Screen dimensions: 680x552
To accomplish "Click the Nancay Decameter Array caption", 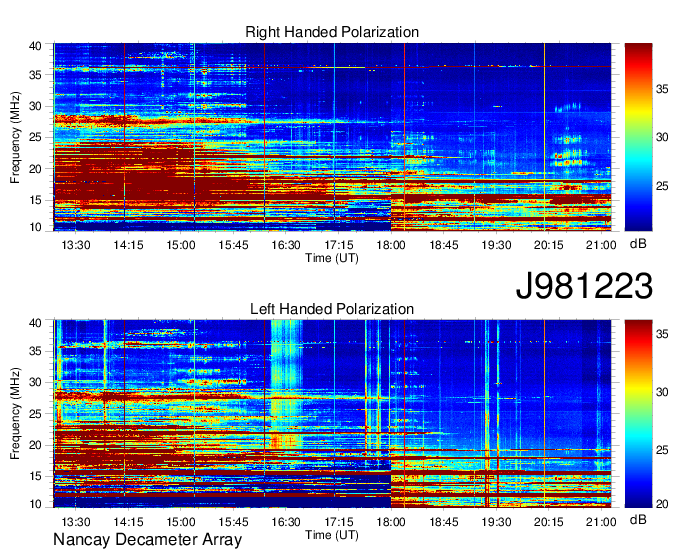I will coord(147,540).
